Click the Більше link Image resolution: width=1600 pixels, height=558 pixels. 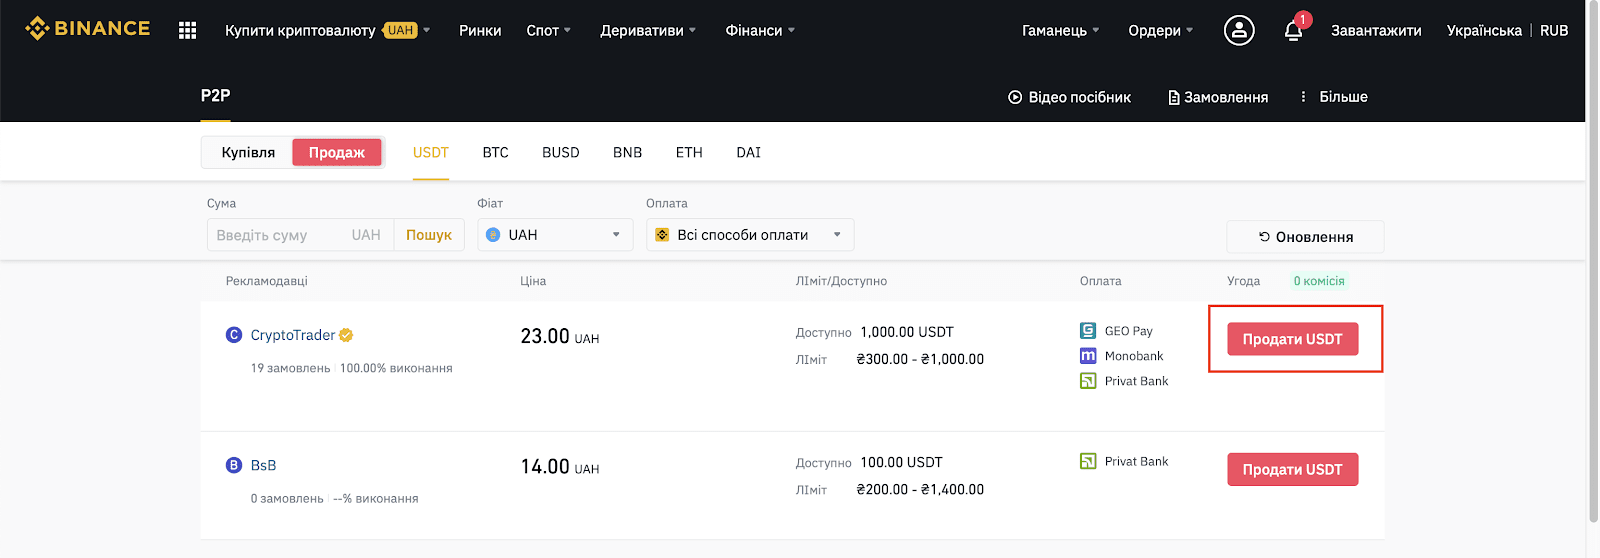point(1343,97)
